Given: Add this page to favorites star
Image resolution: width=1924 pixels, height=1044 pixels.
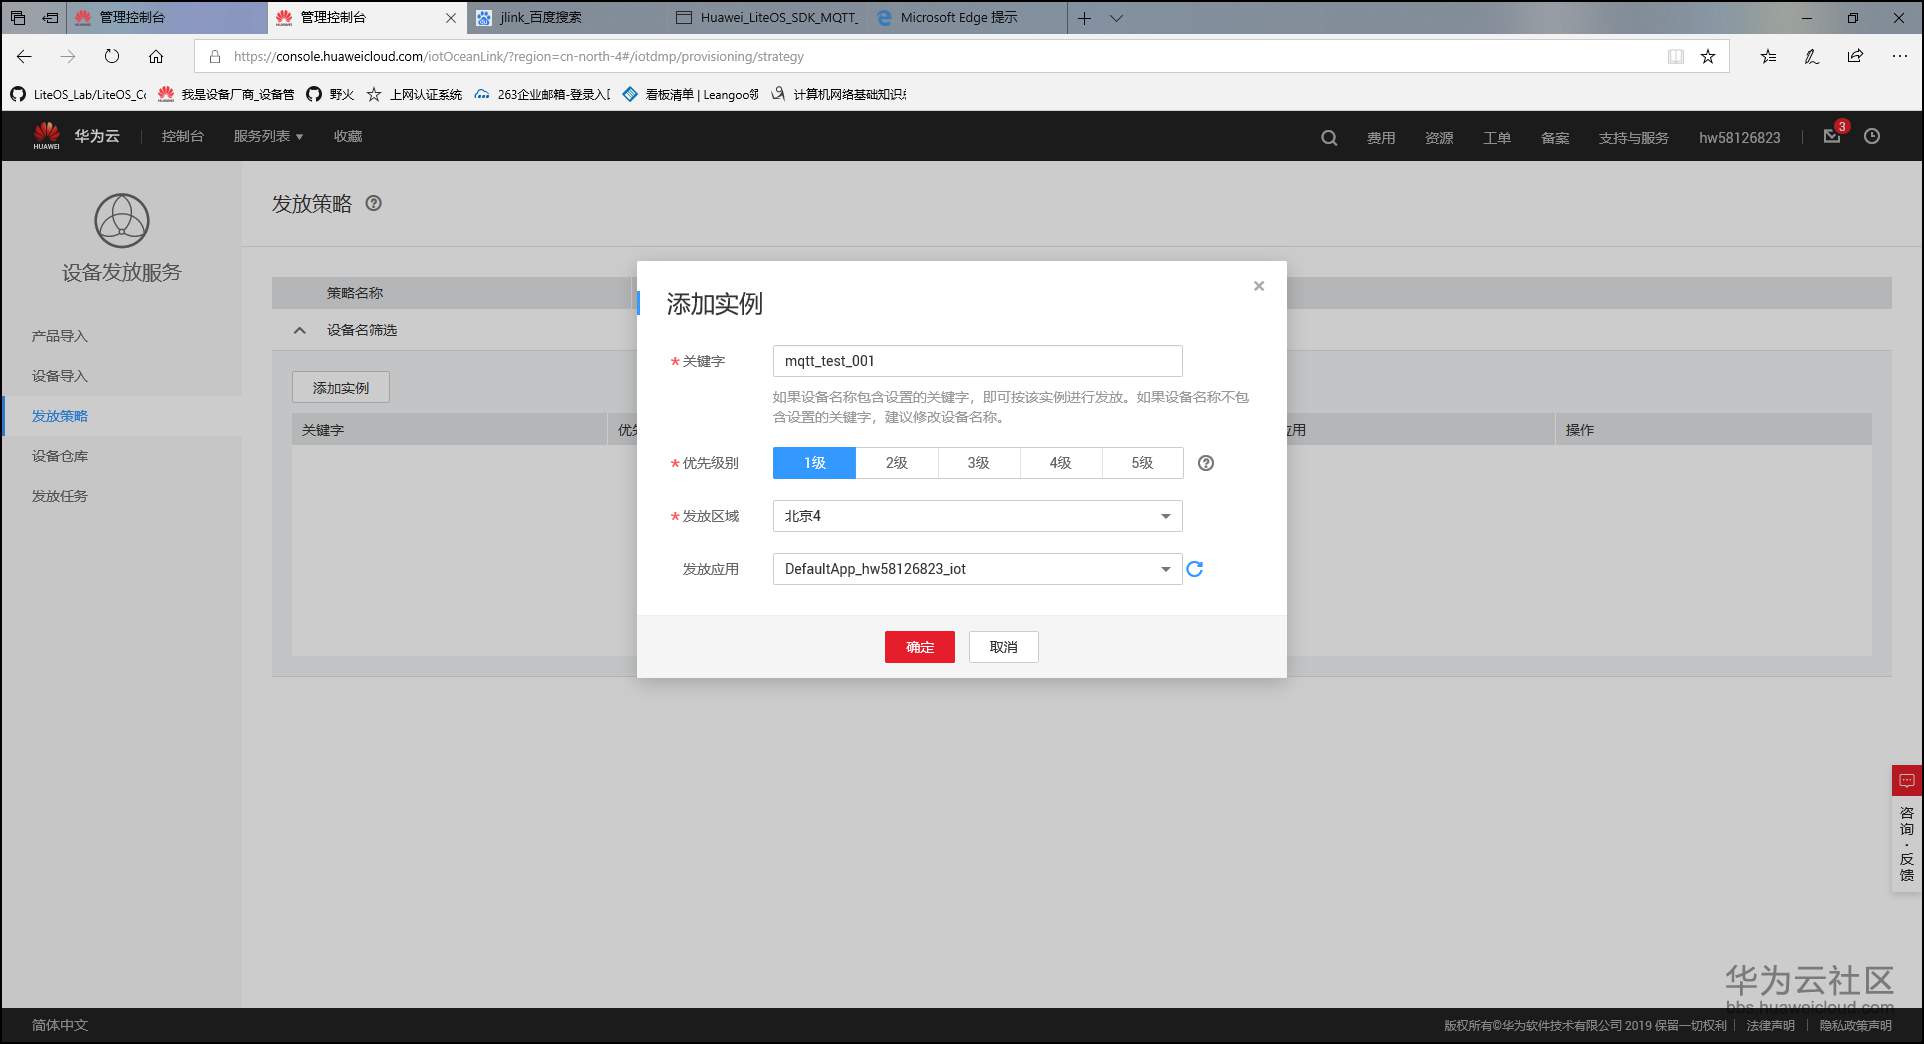Looking at the screenshot, I should tap(1708, 56).
